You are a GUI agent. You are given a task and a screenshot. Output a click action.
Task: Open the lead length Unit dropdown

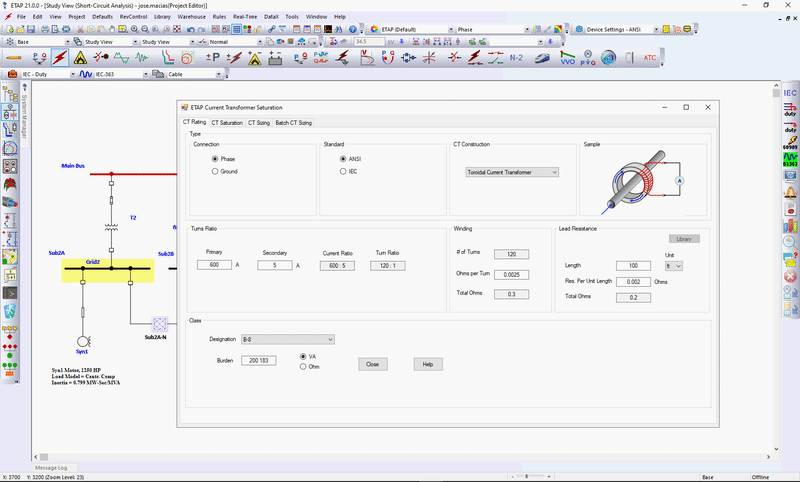coord(673,266)
